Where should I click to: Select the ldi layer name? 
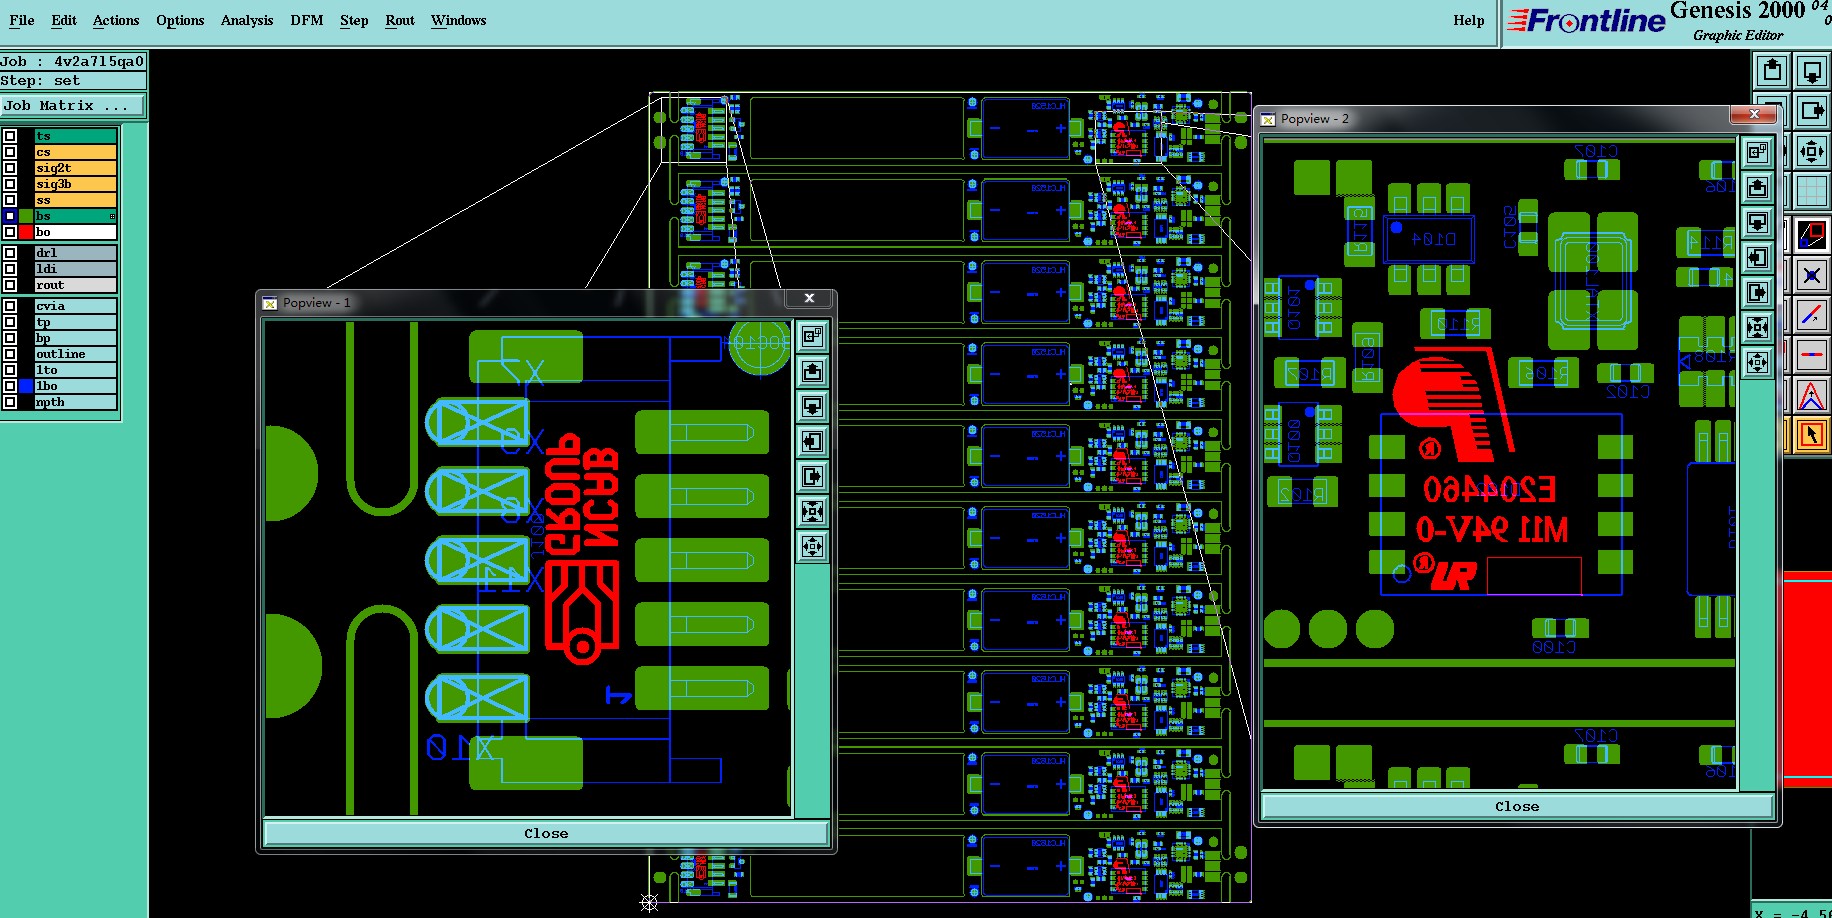tap(76, 269)
